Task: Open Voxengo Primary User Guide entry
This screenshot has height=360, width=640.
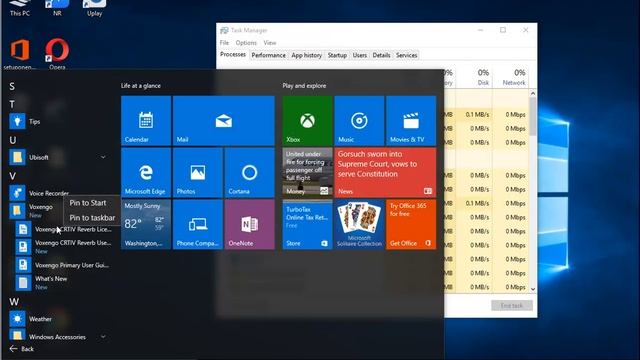Action: (63, 265)
